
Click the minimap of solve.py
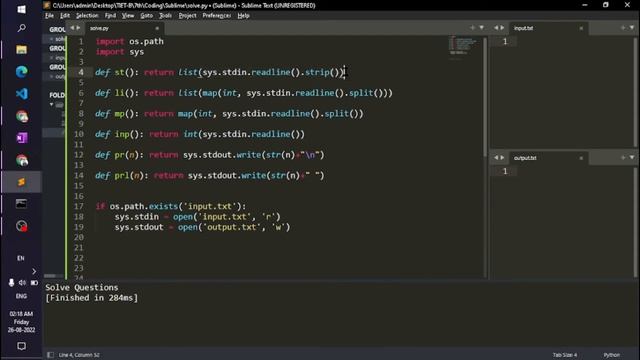[463, 48]
